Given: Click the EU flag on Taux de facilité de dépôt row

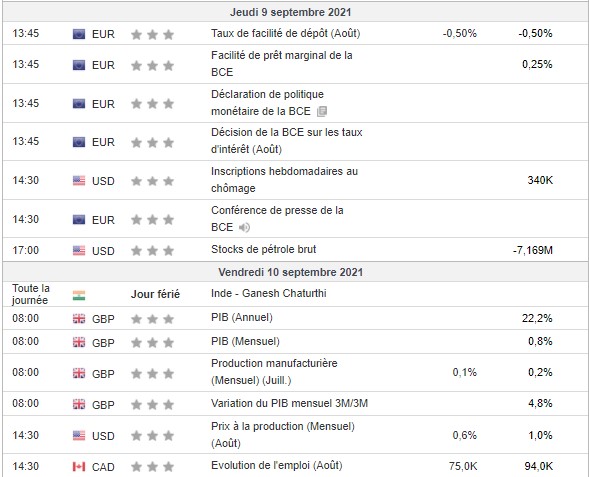Looking at the screenshot, I should coord(79,34).
